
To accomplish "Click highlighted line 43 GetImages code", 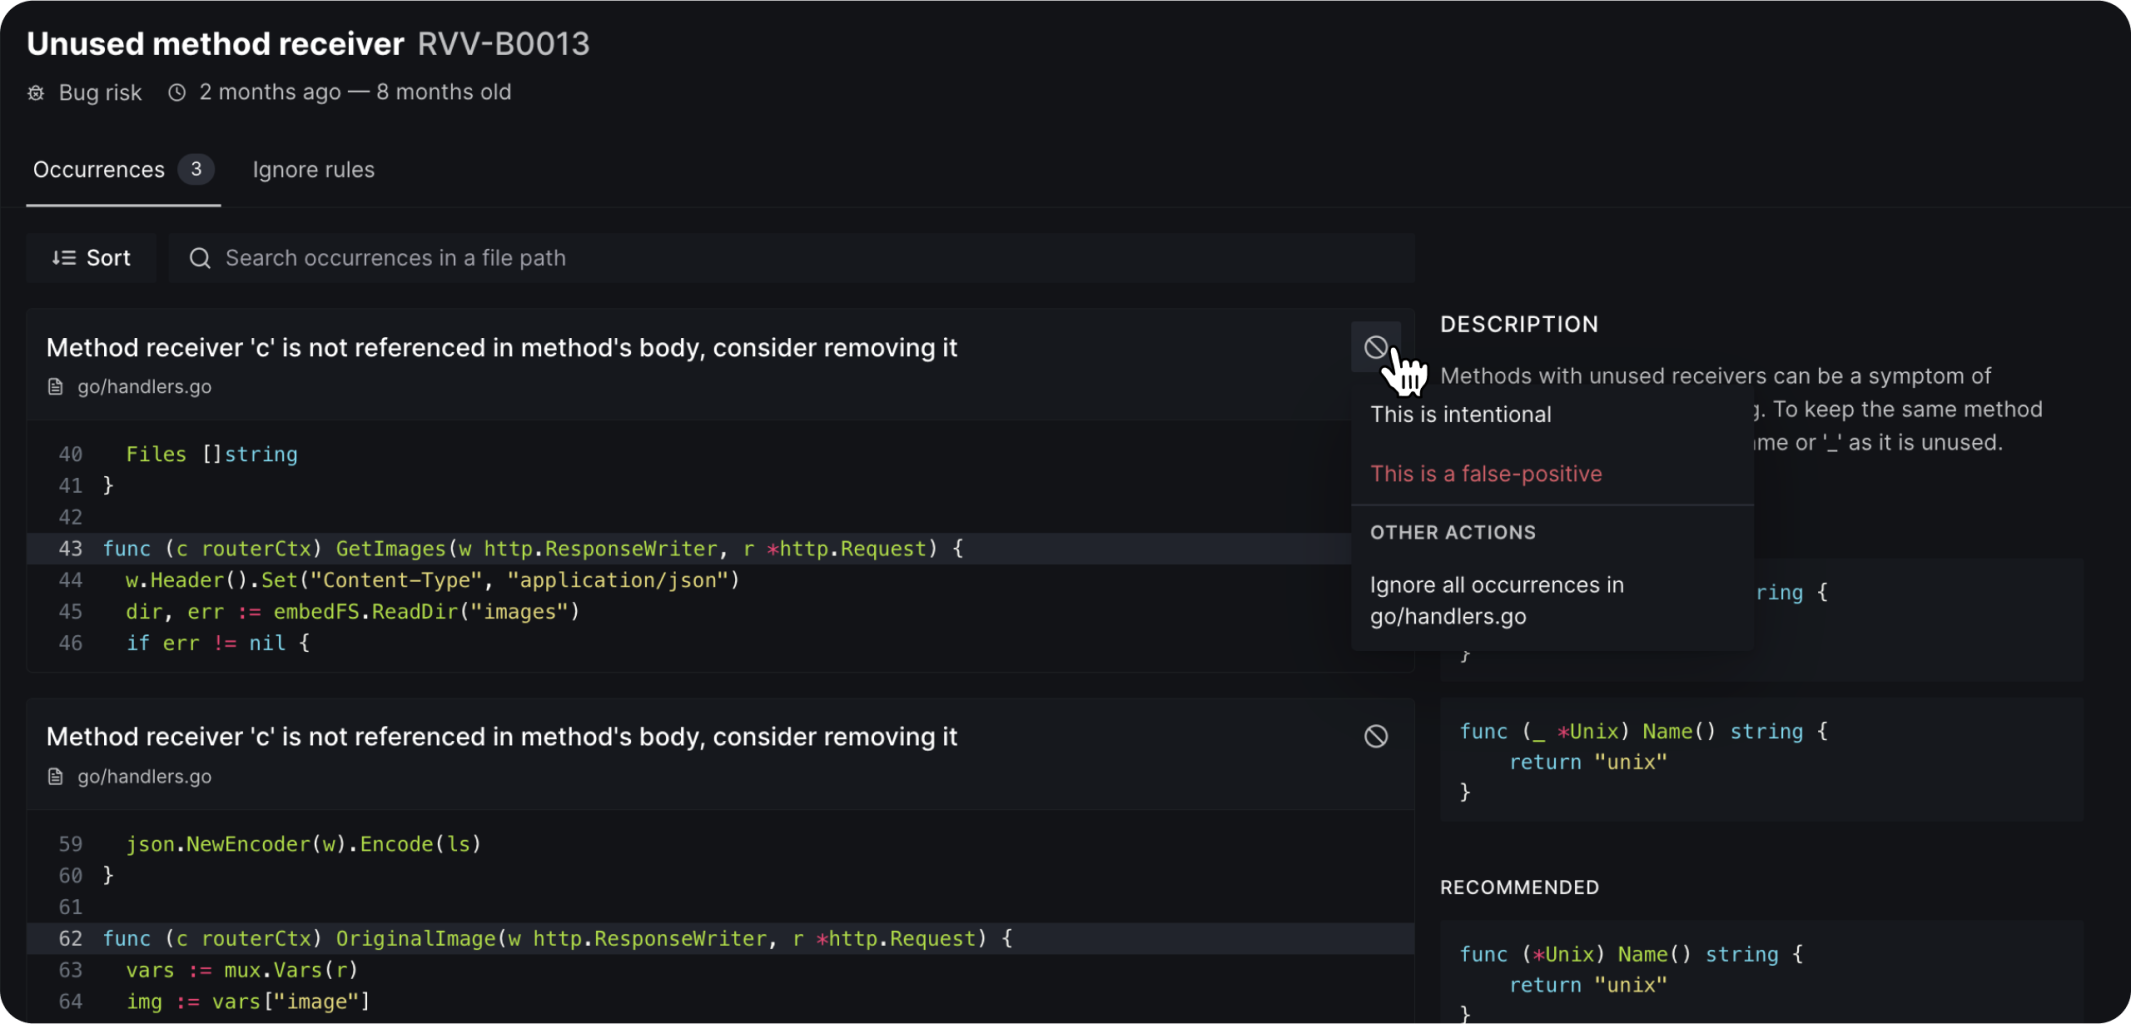I will click(532, 548).
